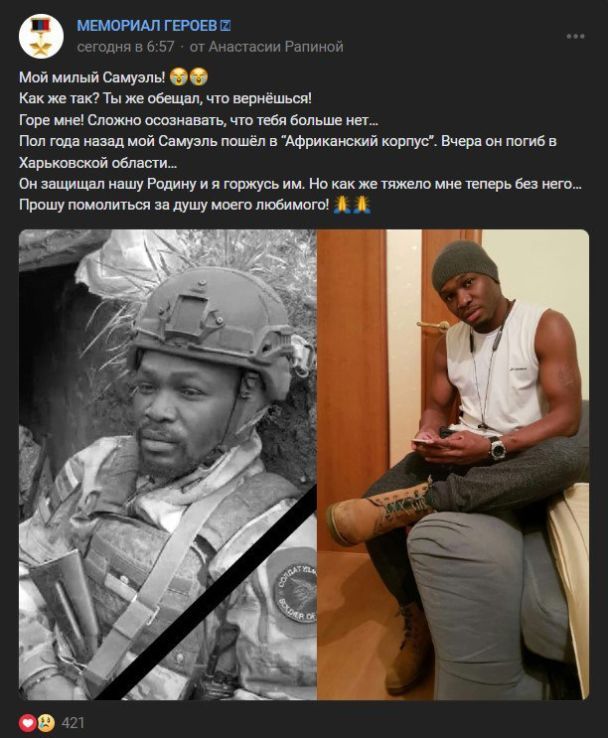Click the line starting Прошу помолиться
The height and width of the screenshot is (738, 608).
point(174,205)
